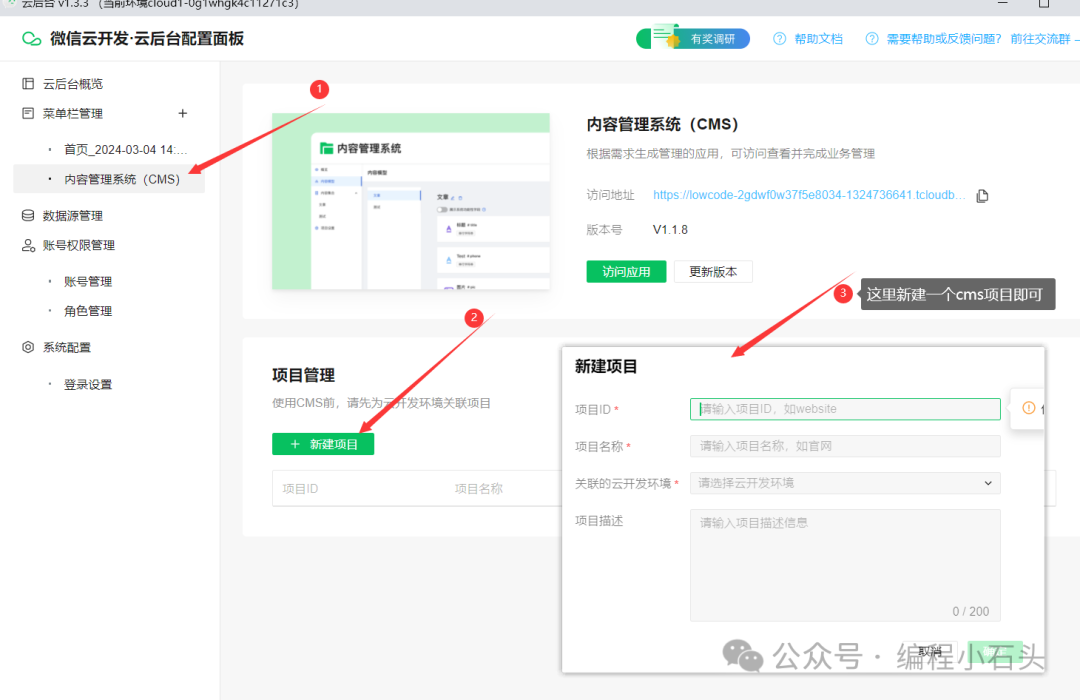Screen dimensions: 1080x700
Task: Click the 项目管理 section heading
Action: [x=303, y=375]
